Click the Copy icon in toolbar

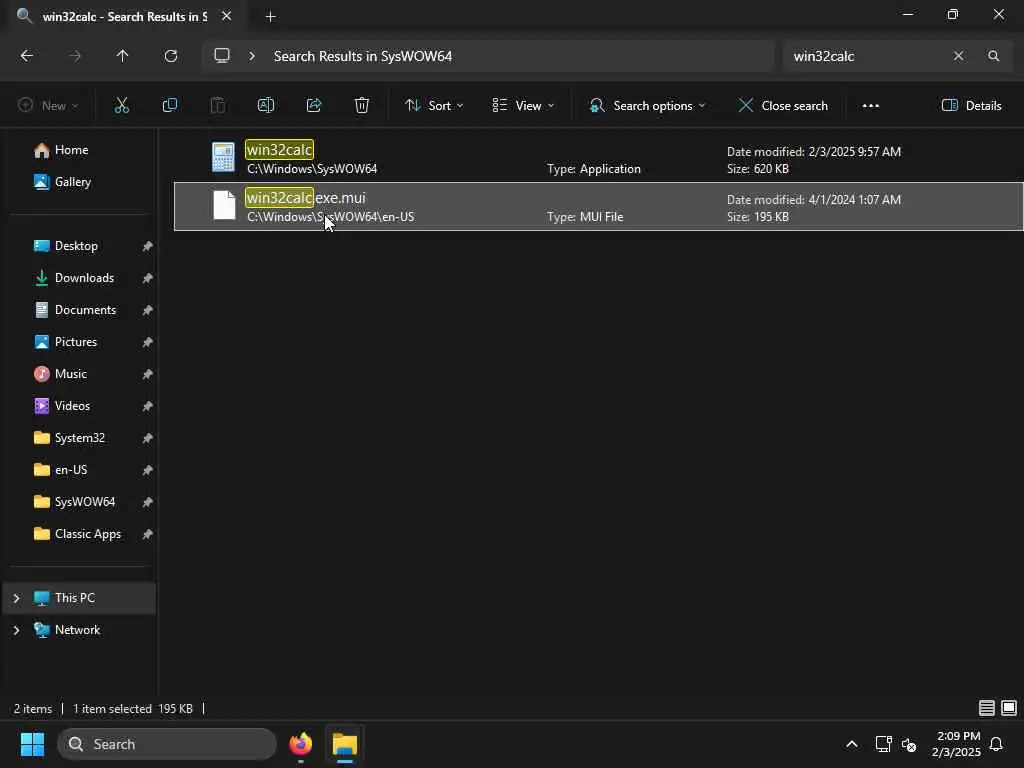coord(170,105)
